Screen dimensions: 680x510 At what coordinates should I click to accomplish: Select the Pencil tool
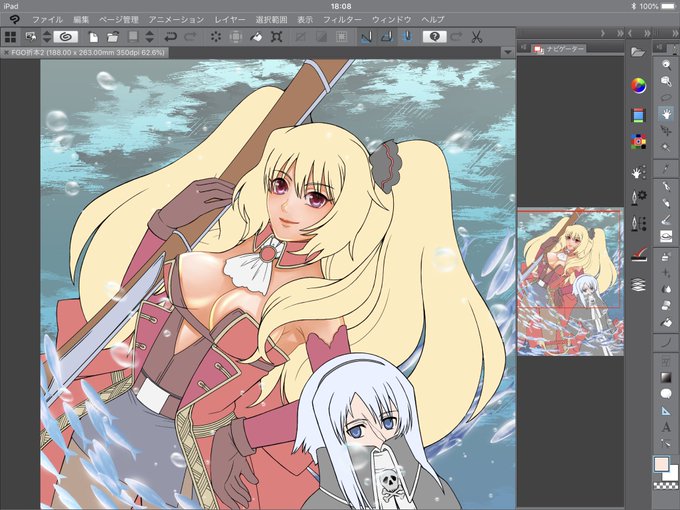click(x=666, y=203)
